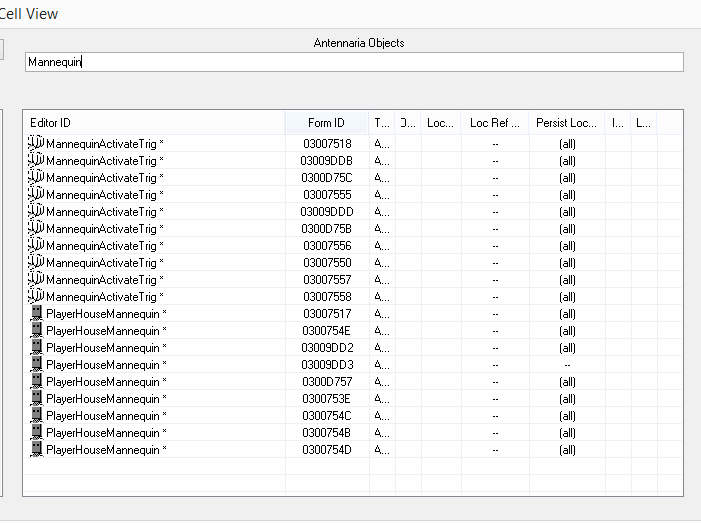
Task: Select Form ID cell 03007556
Action: point(327,246)
